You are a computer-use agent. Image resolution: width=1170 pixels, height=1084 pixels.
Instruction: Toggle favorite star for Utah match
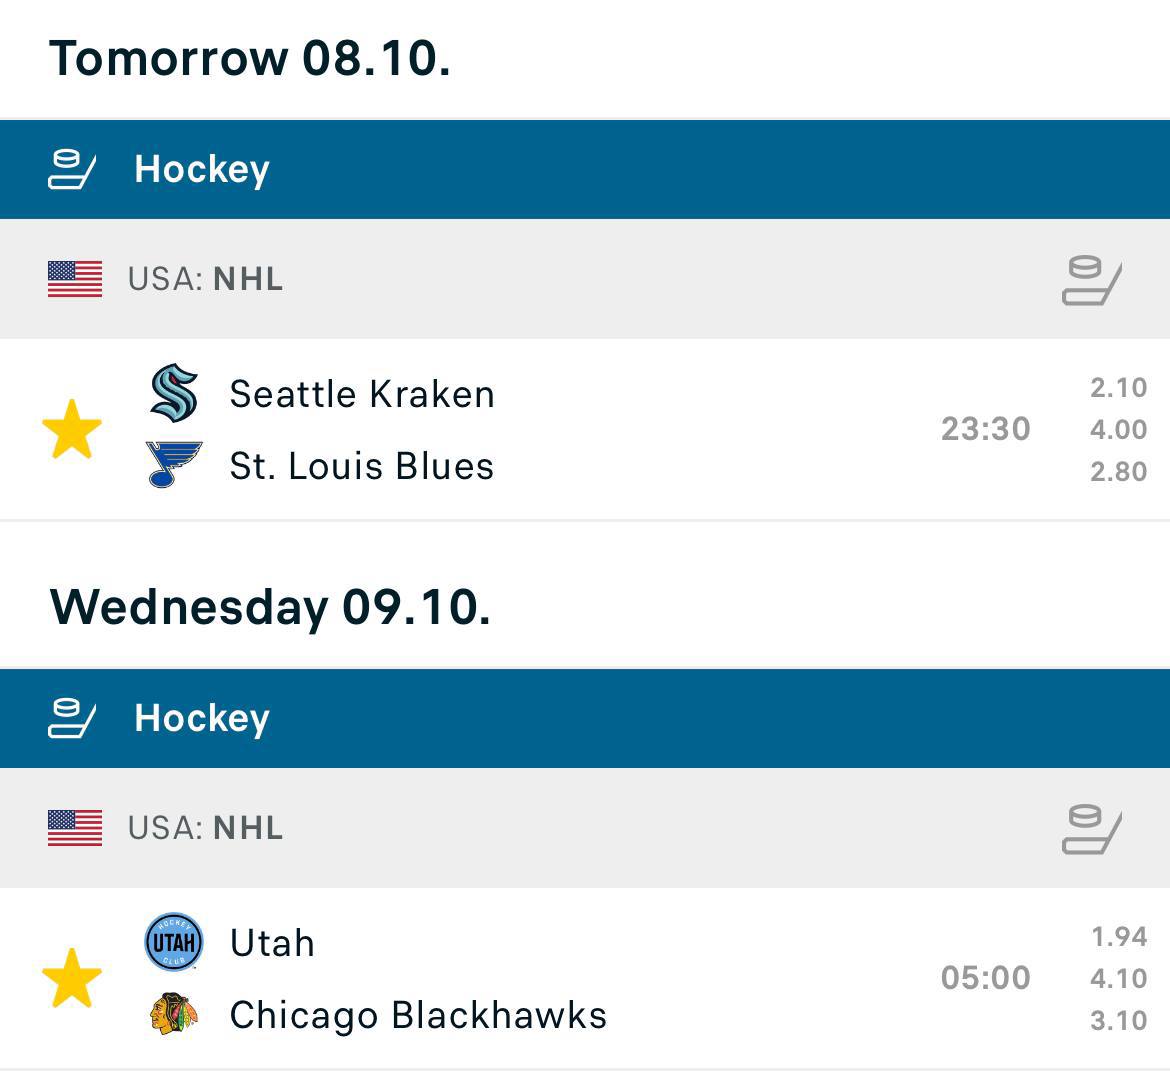point(72,978)
